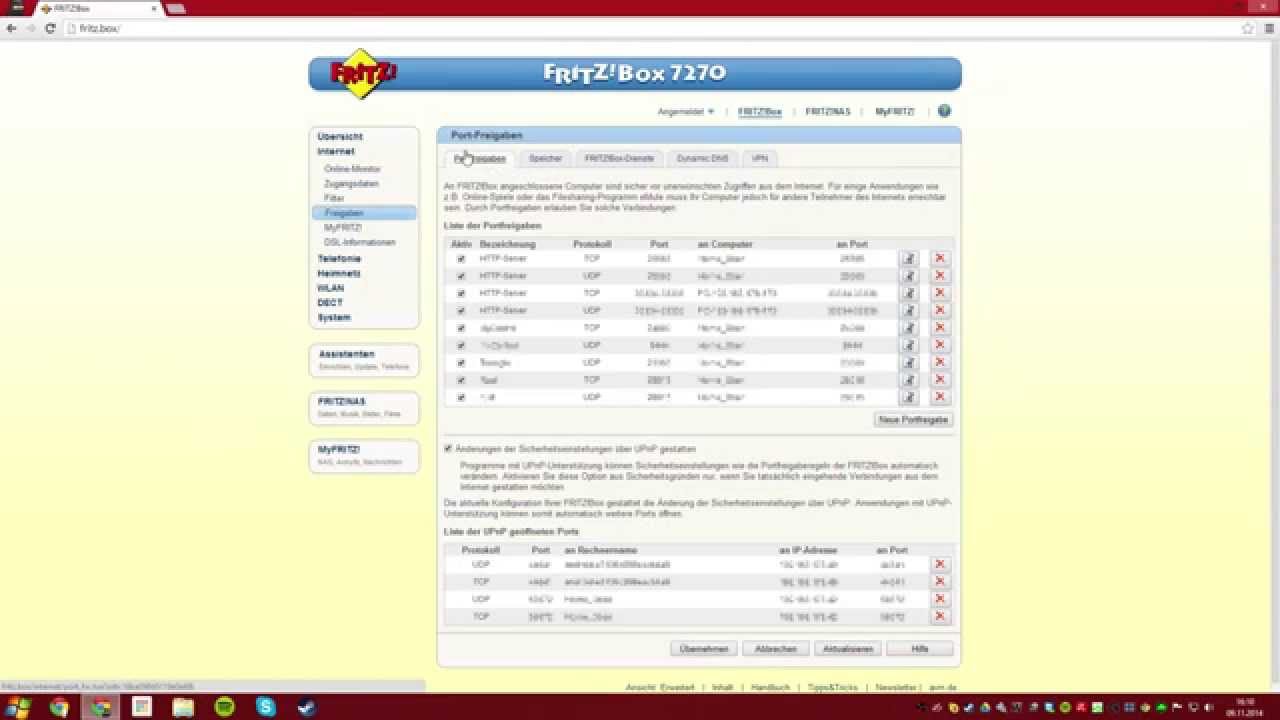The image size is (1280, 720).
Task: Delete UPnP TCP port of Home_Star
Action: pyautogui.click(x=940, y=616)
